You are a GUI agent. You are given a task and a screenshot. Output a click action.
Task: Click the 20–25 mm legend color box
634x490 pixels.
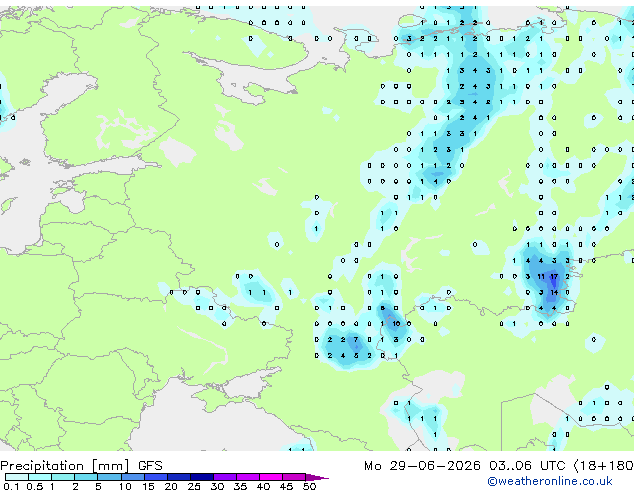(179, 477)
